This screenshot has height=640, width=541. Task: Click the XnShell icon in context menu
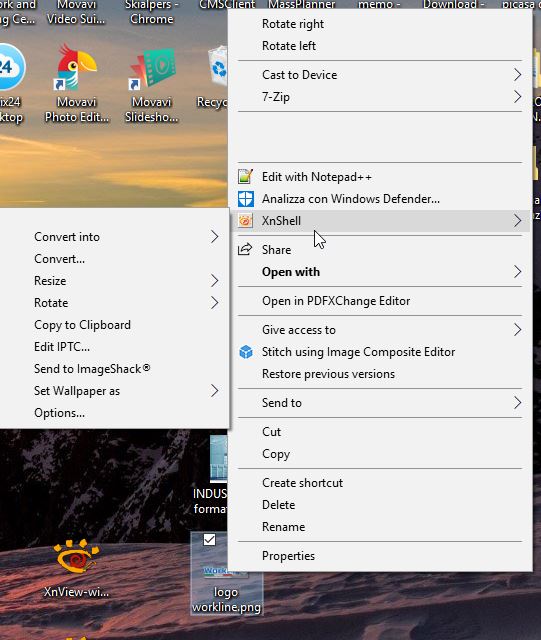(245, 221)
